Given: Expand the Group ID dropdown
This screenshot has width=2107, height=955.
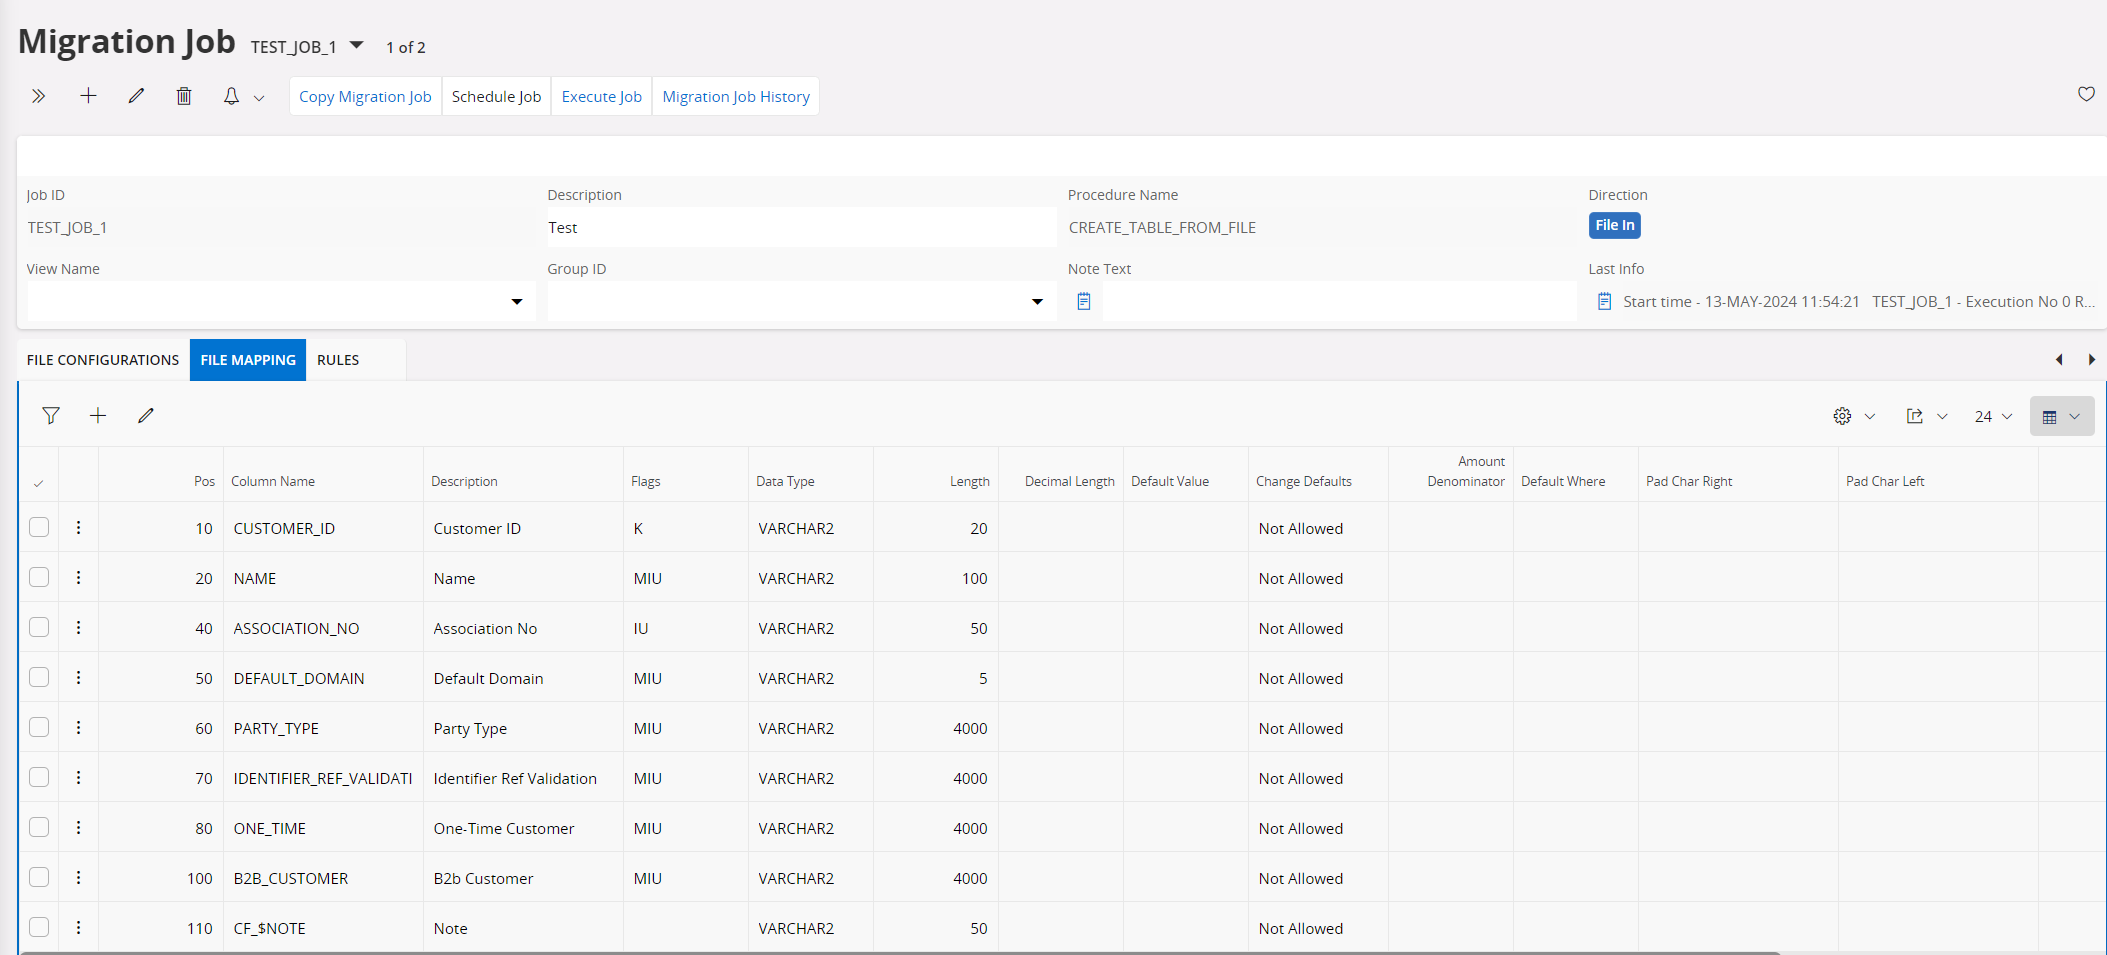Looking at the screenshot, I should click(1037, 301).
